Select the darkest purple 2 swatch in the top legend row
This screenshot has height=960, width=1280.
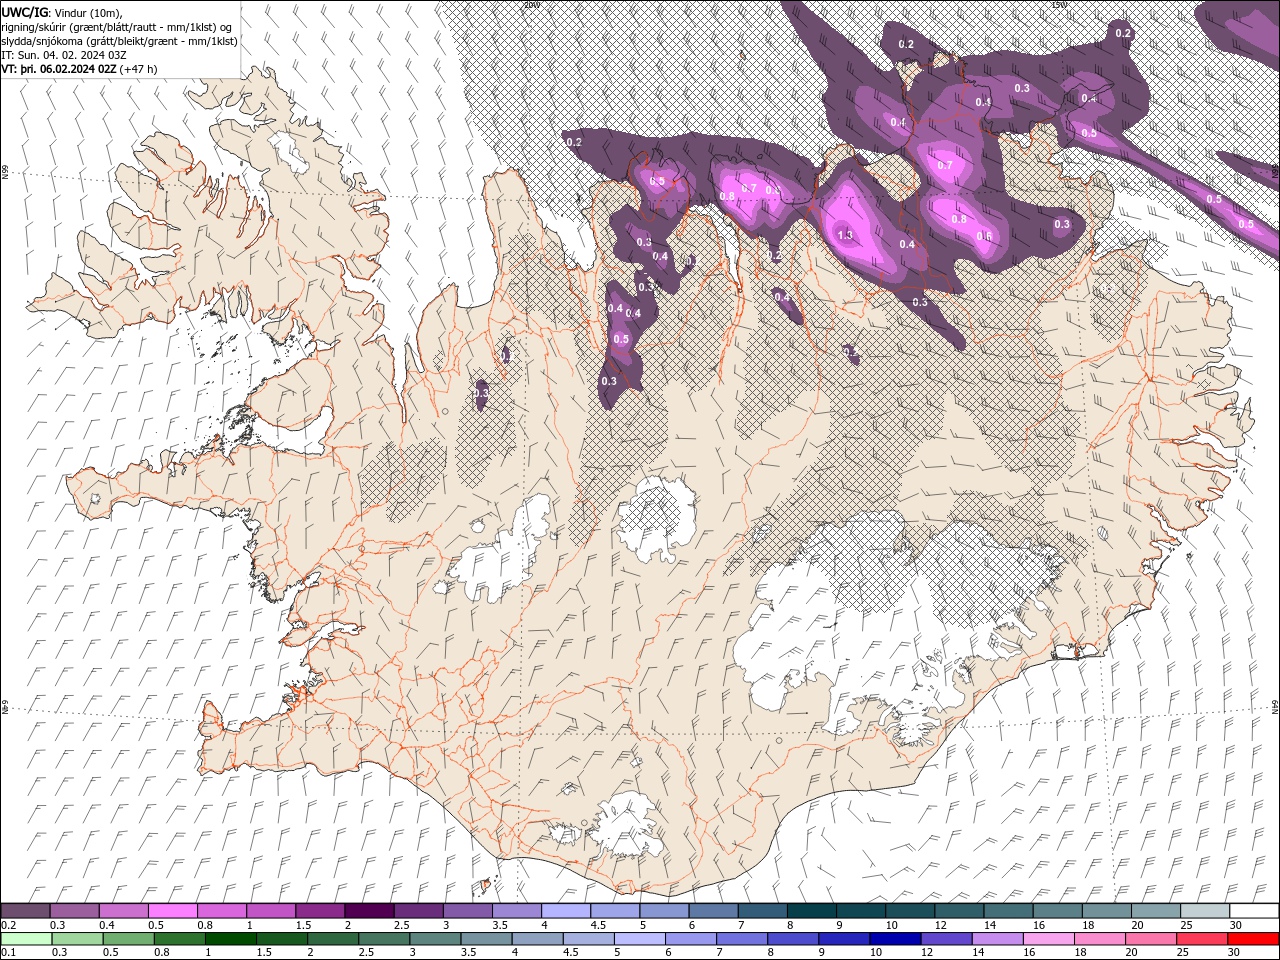368,911
